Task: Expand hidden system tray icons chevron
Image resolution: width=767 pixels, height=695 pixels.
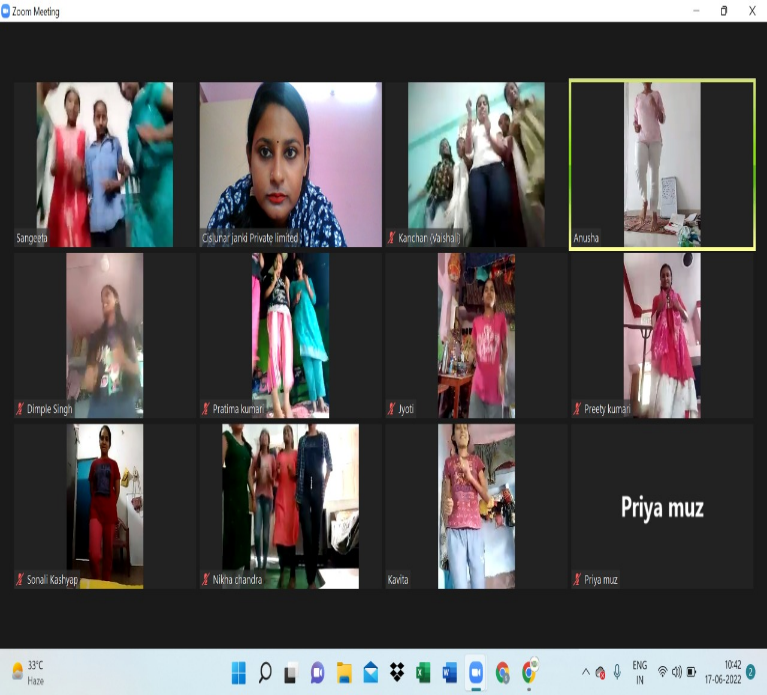Action: click(x=585, y=672)
